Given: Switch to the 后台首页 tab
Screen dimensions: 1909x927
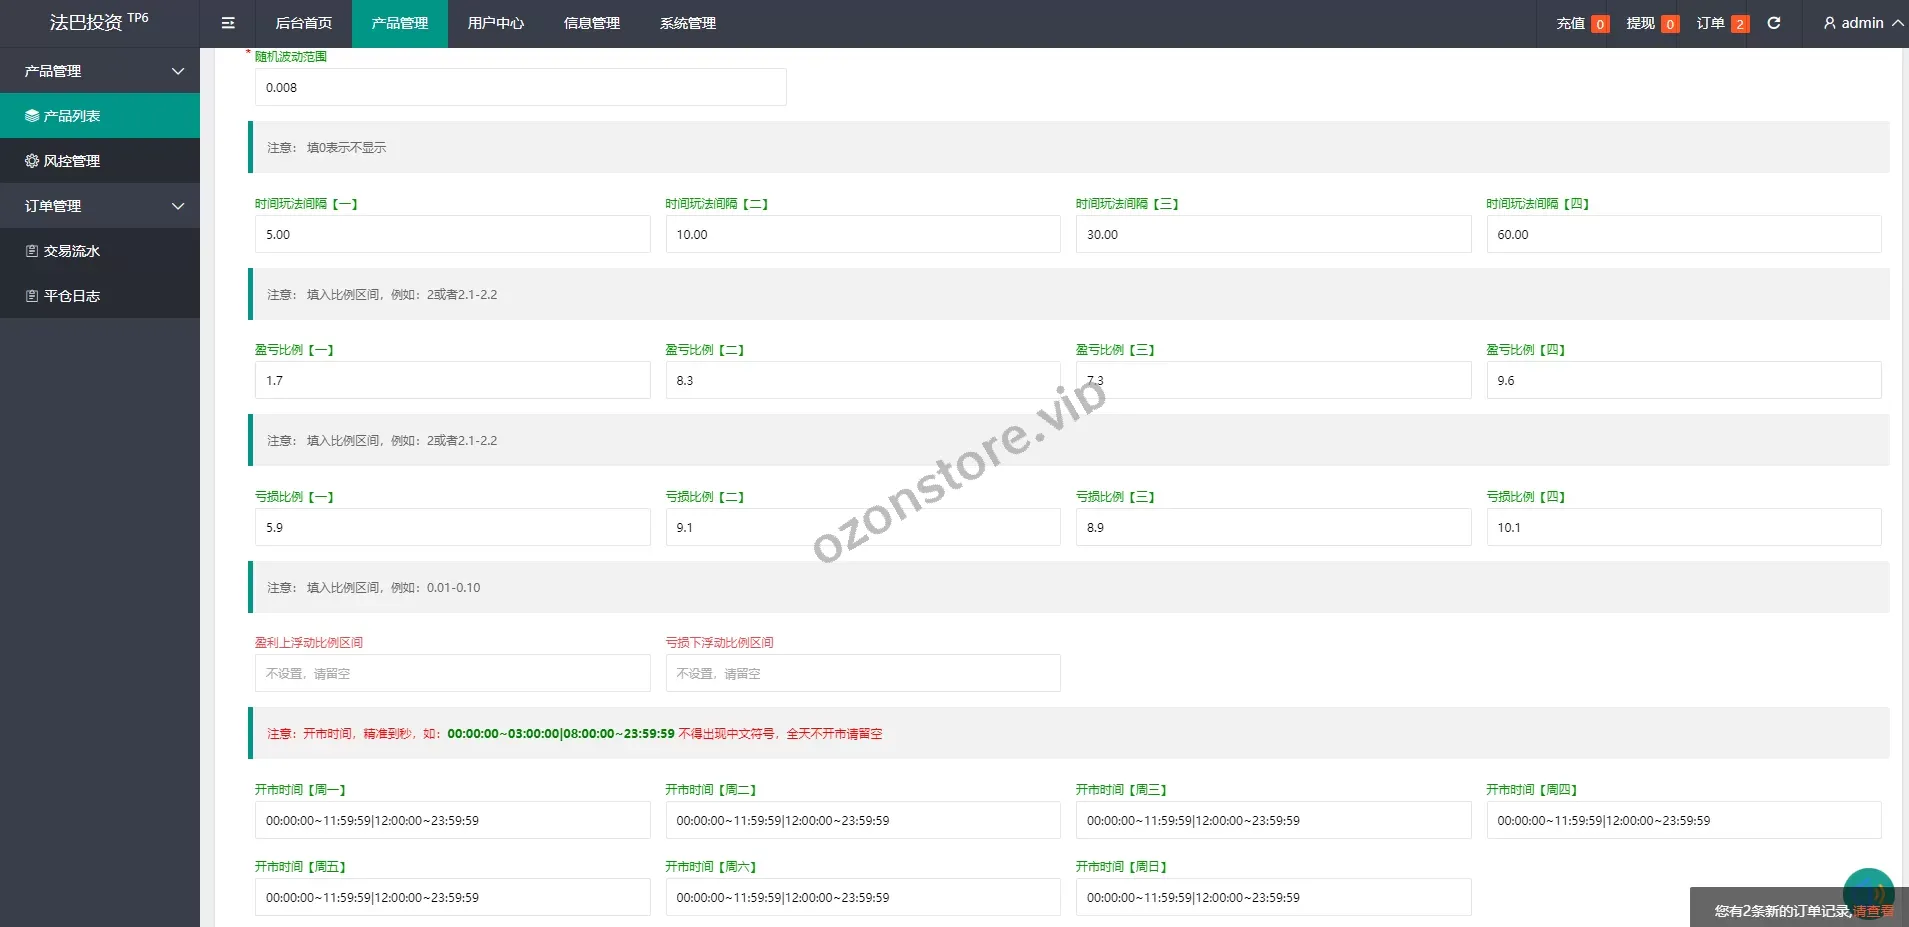Looking at the screenshot, I should tap(303, 23).
